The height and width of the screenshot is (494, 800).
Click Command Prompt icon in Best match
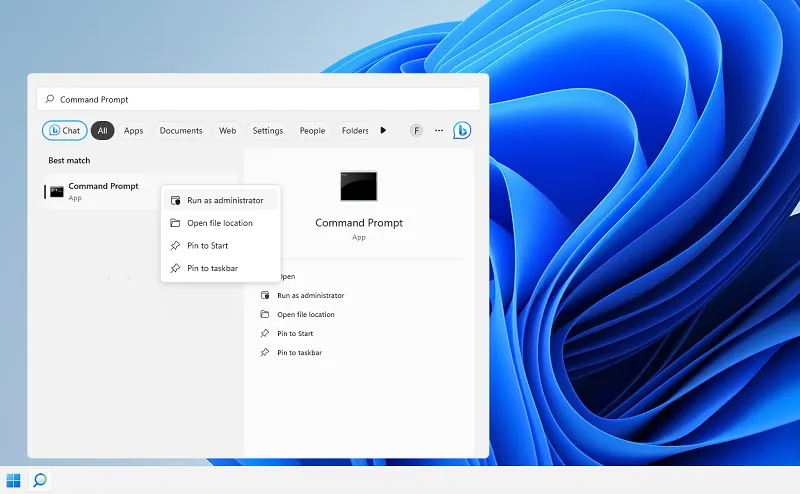click(x=57, y=192)
